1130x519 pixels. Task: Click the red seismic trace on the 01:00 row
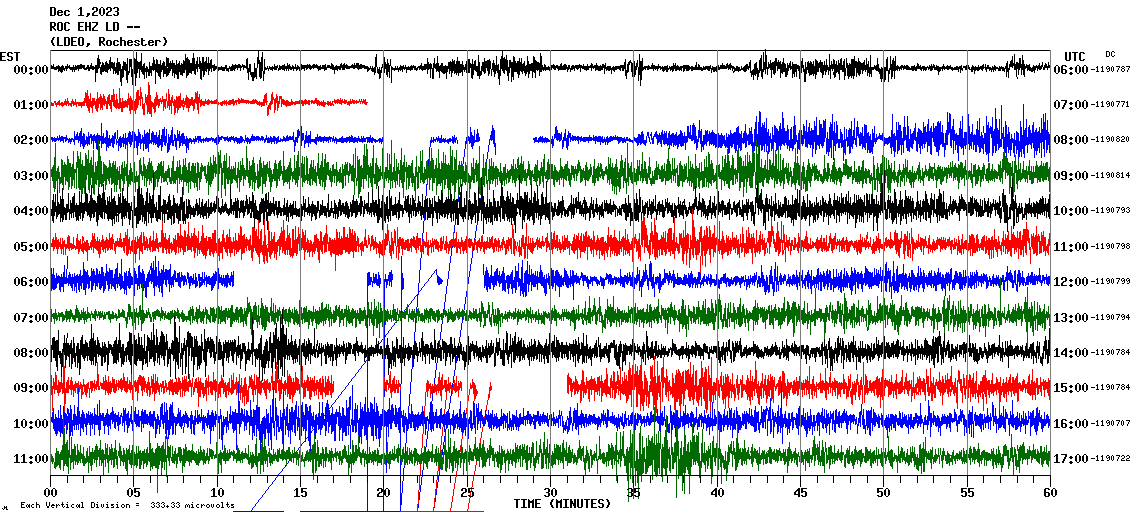(209, 102)
